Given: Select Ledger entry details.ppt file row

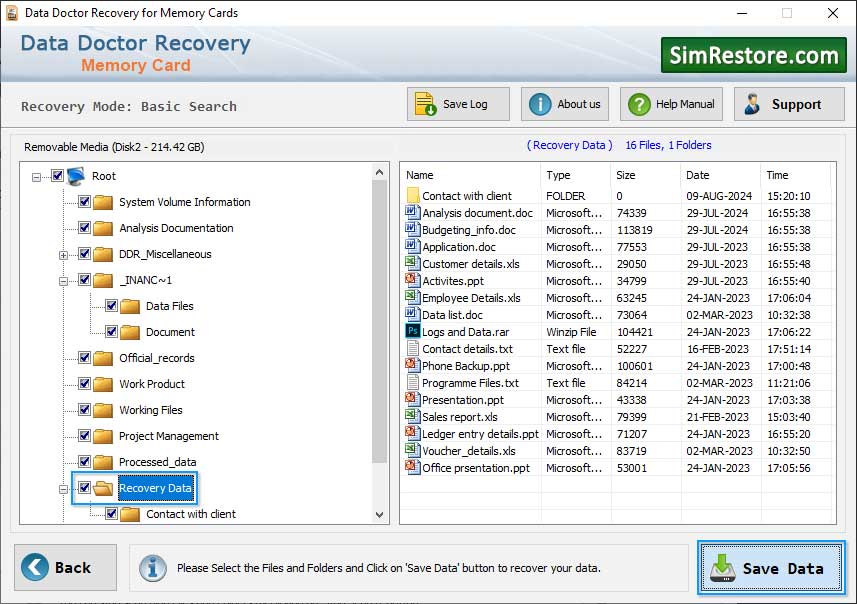Looking at the screenshot, I should pos(618,433).
